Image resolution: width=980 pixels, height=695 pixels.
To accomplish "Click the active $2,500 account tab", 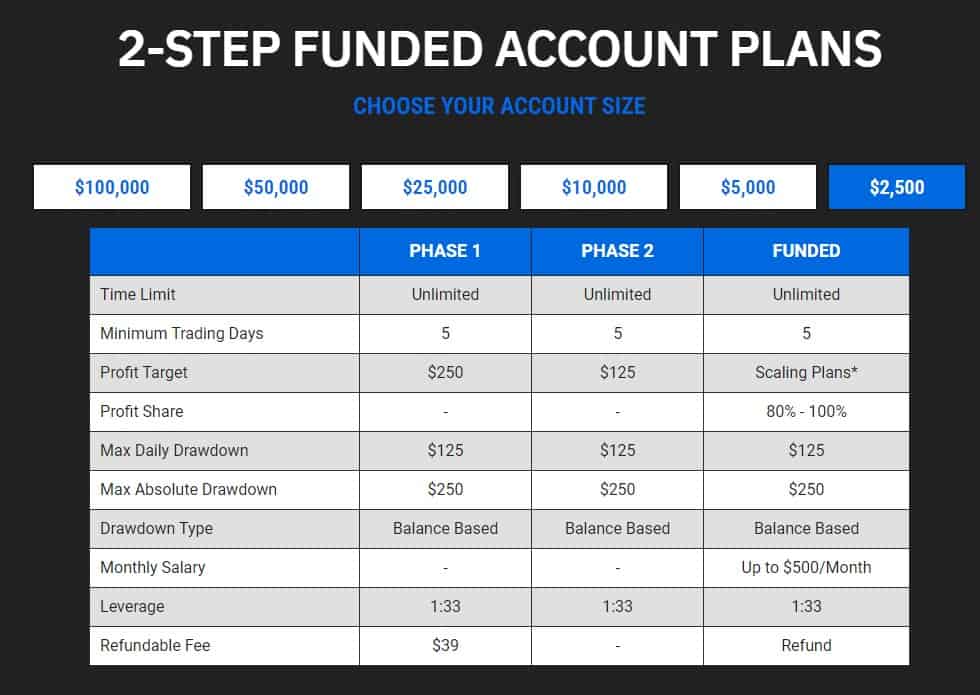I will pos(897,187).
